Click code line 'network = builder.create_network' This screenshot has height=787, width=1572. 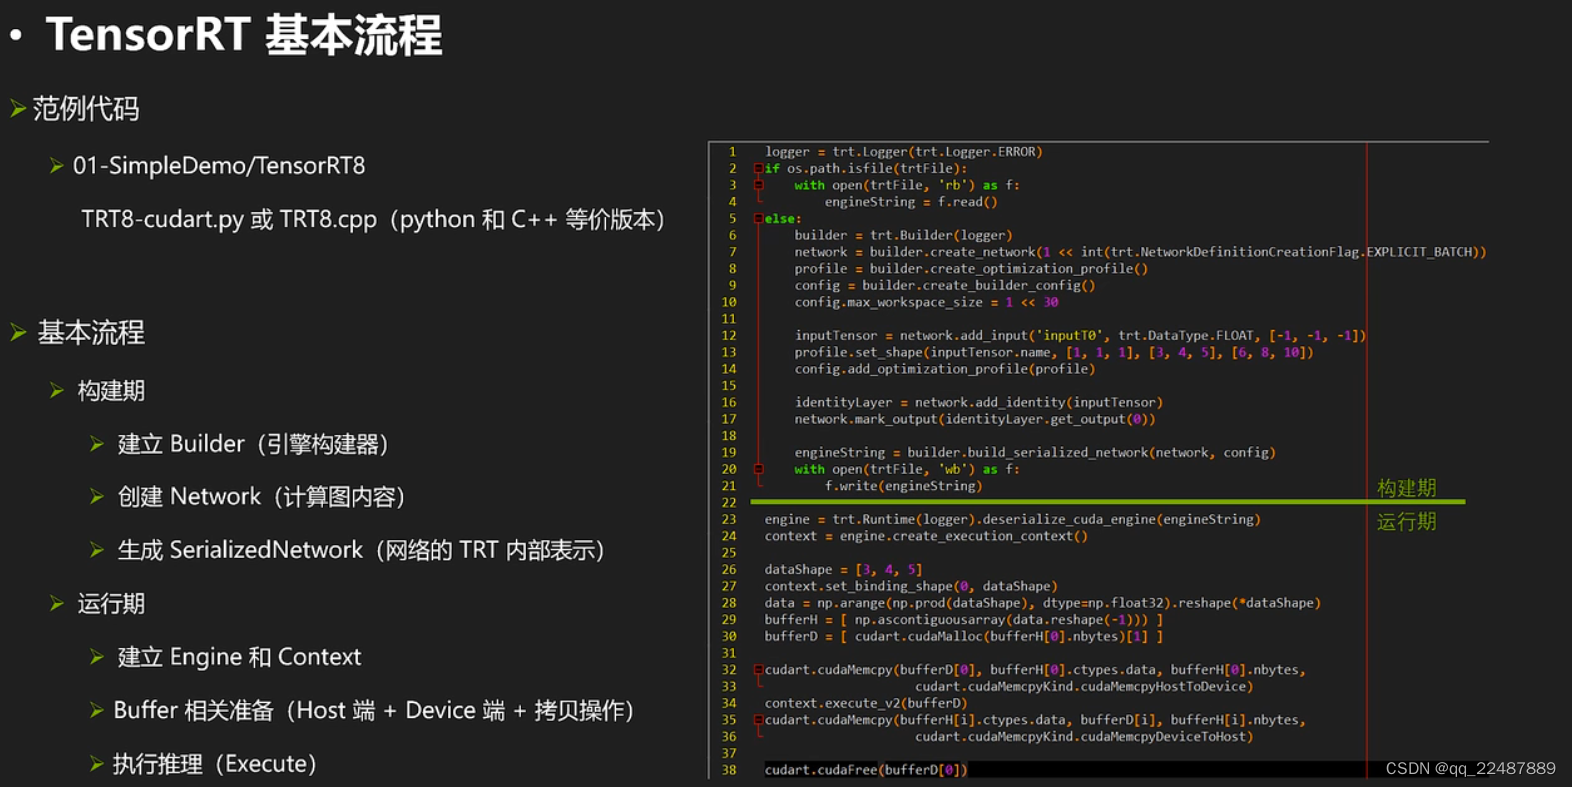(x=1140, y=252)
